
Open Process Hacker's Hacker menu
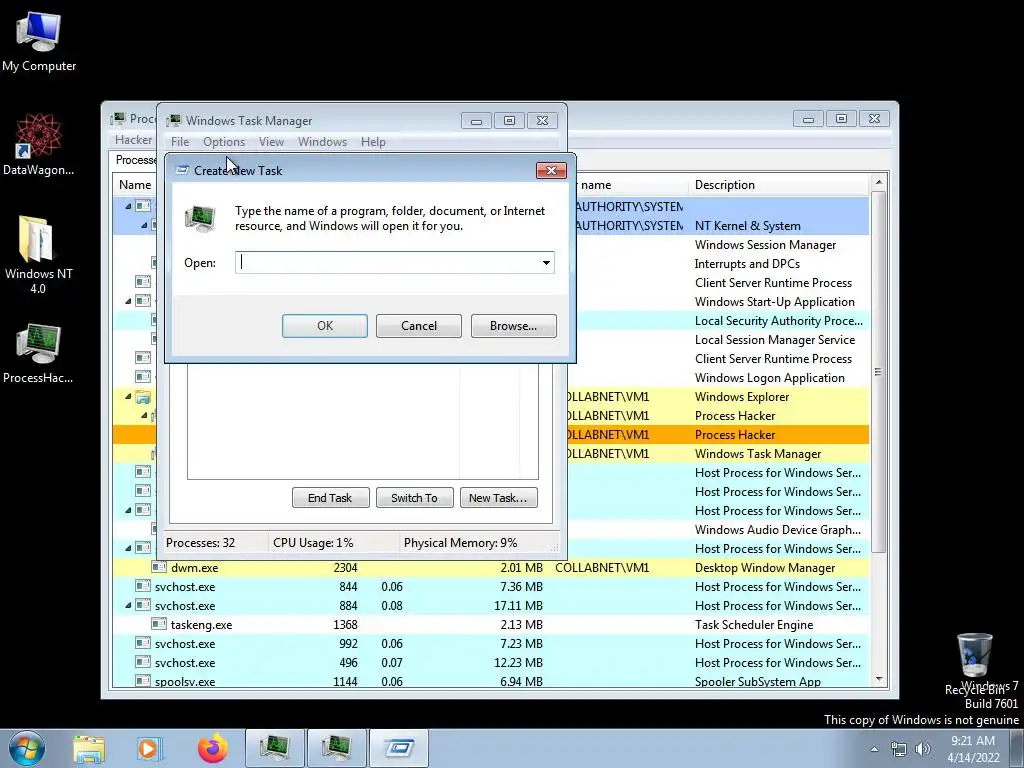tap(133, 140)
